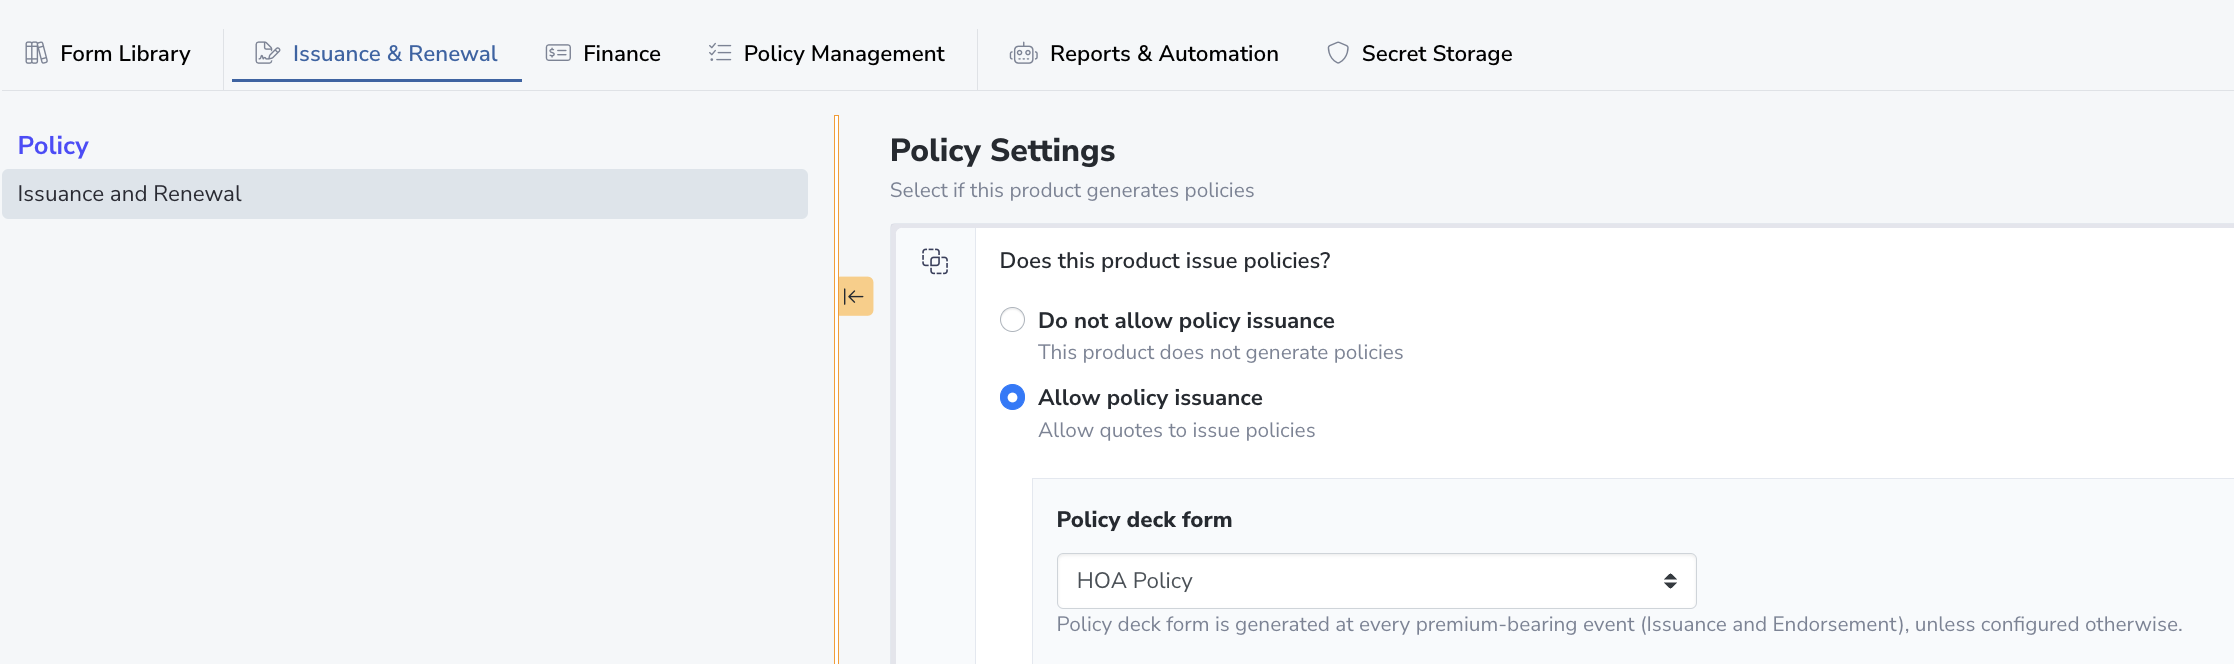This screenshot has width=2234, height=664.
Task: Open the Policy deck form dropdown
Action: (x=1376, y=581)
